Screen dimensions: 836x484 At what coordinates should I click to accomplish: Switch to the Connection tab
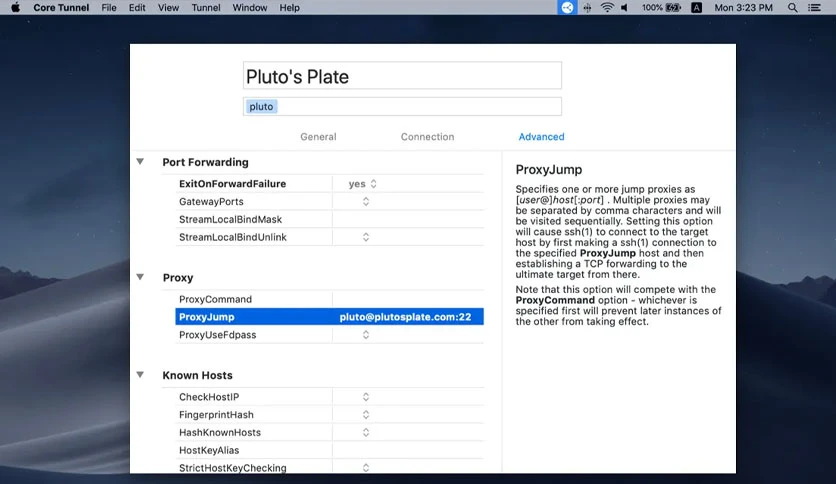(428, 136)
